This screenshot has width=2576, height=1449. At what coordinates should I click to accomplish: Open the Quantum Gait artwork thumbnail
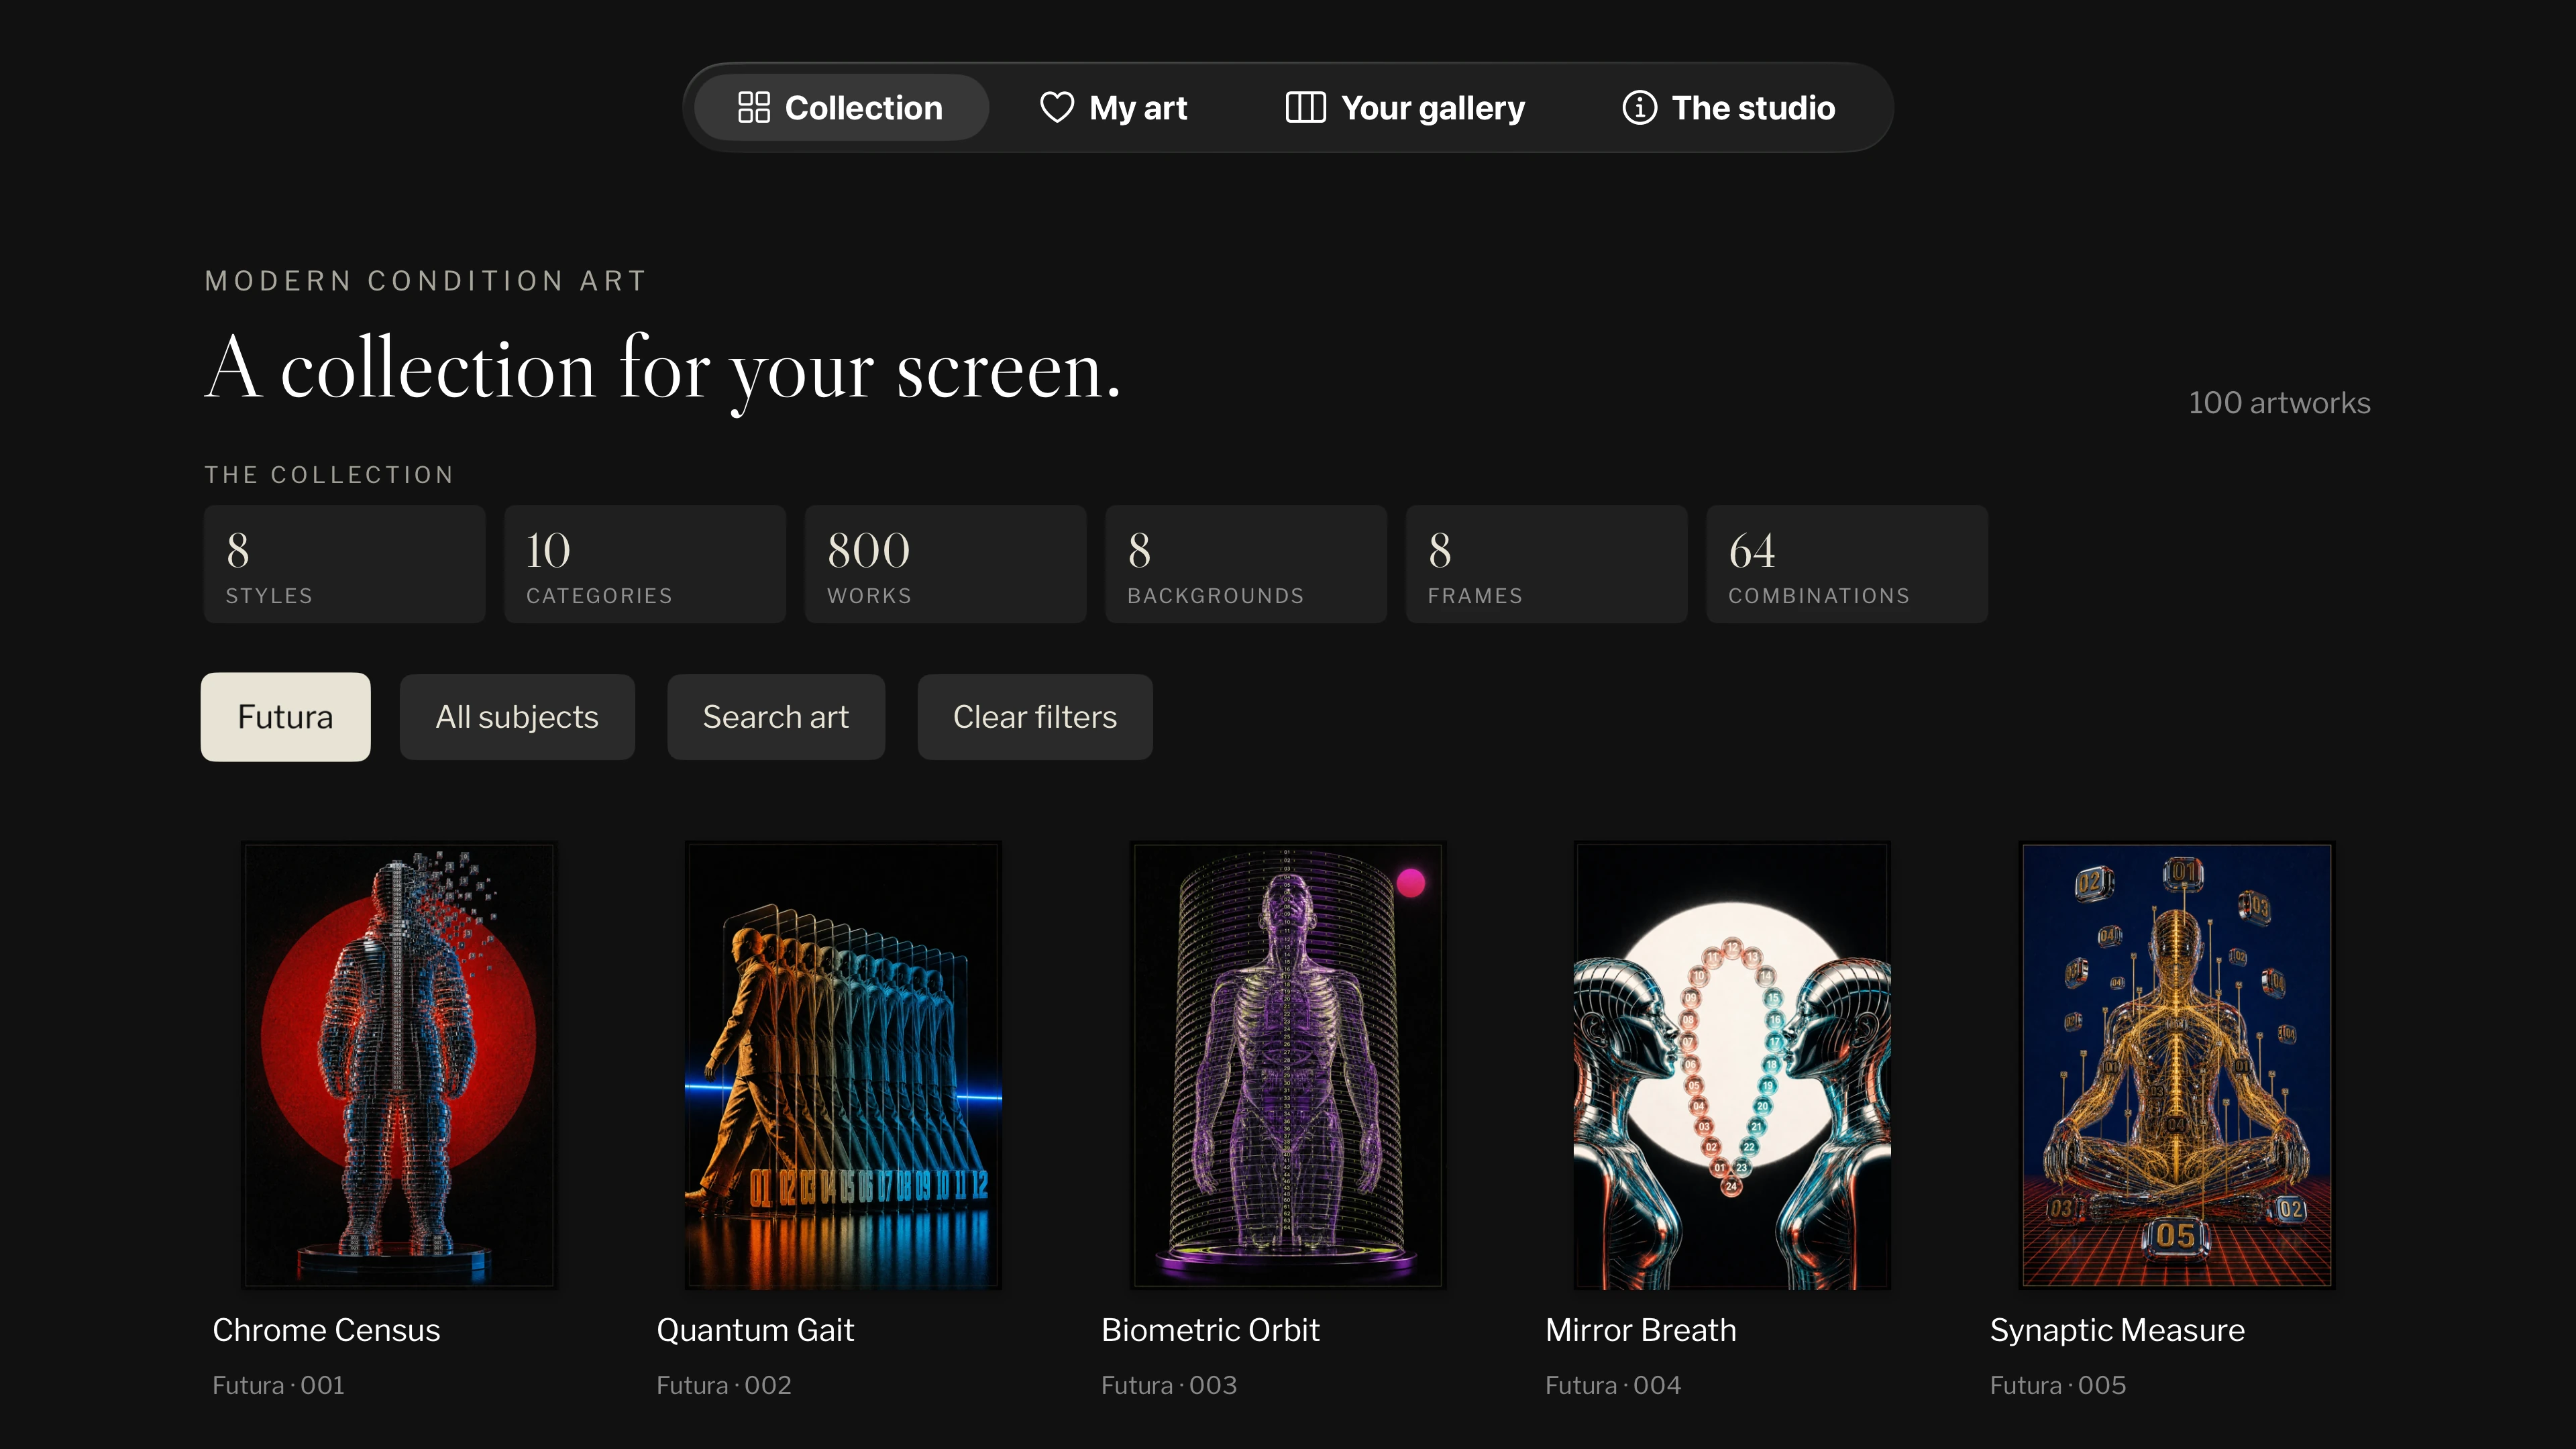point(843,1065)
